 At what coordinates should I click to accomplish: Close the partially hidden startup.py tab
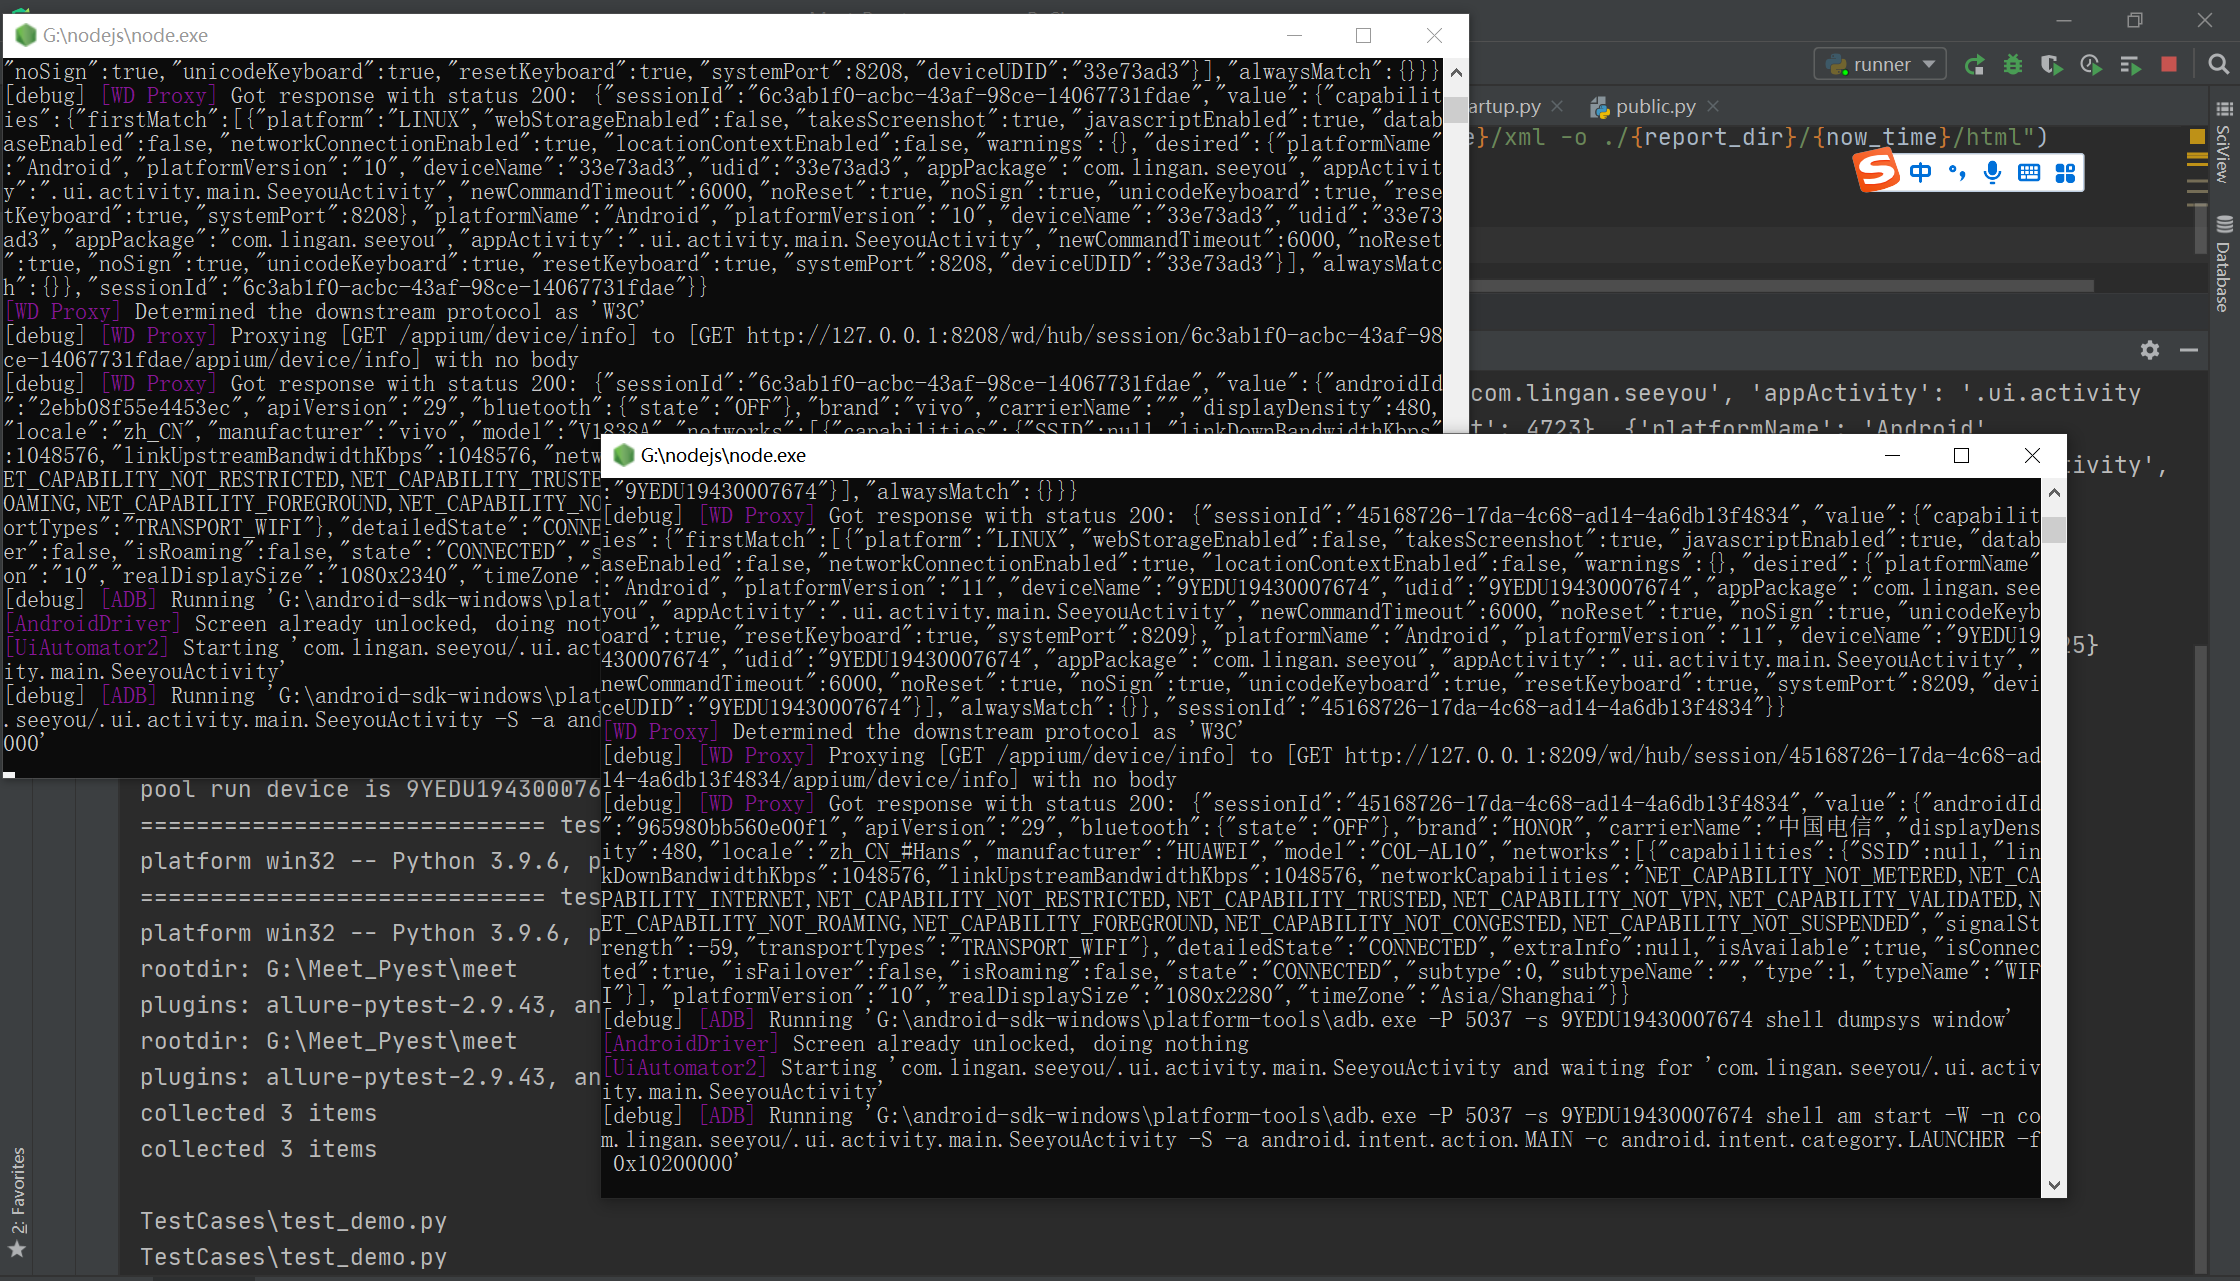pyautogui.click(x=1557, y=106)
